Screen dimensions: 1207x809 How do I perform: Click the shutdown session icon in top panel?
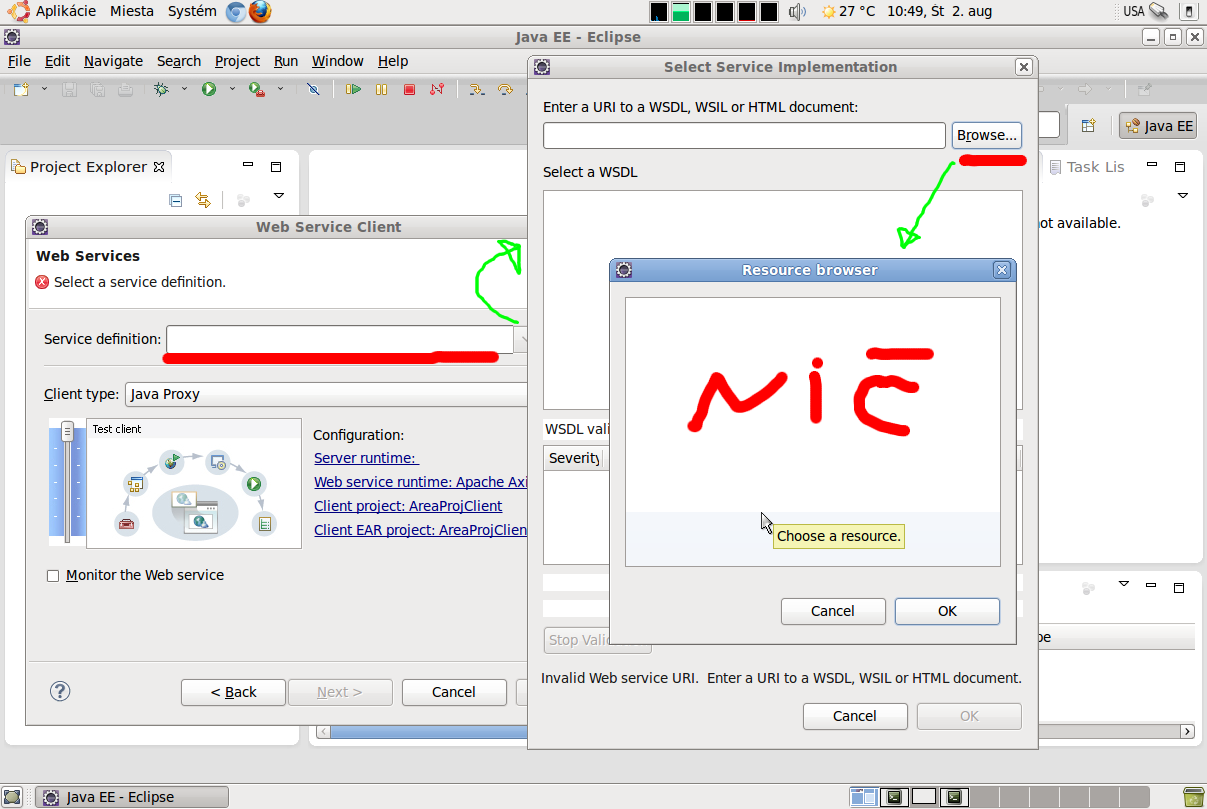[1189, 12]
